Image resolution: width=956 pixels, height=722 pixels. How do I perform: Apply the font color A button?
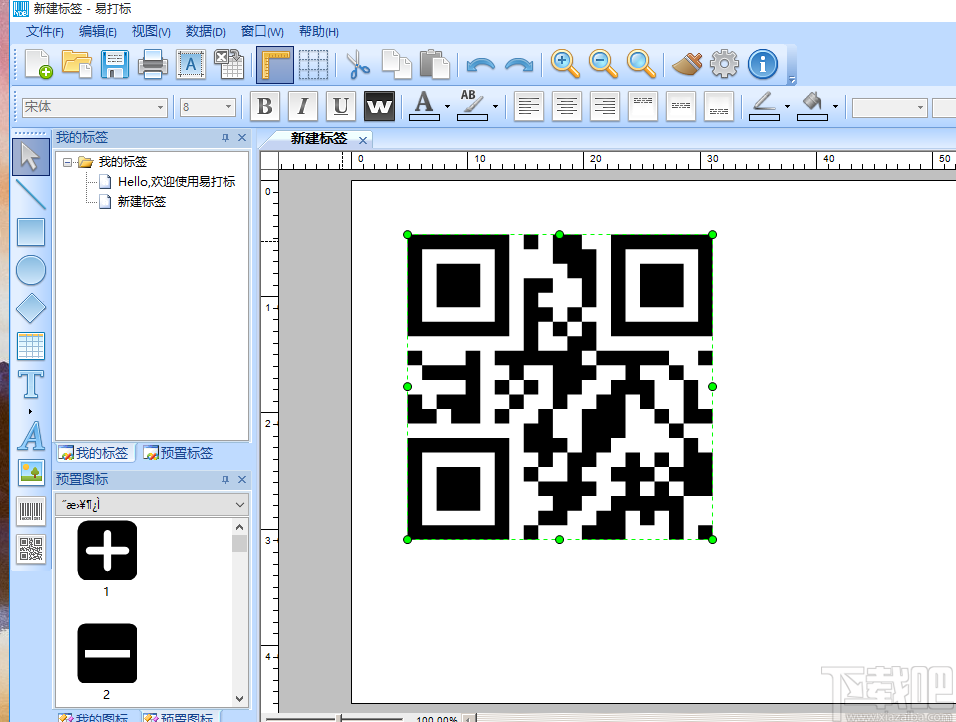[x=424, y=107]
